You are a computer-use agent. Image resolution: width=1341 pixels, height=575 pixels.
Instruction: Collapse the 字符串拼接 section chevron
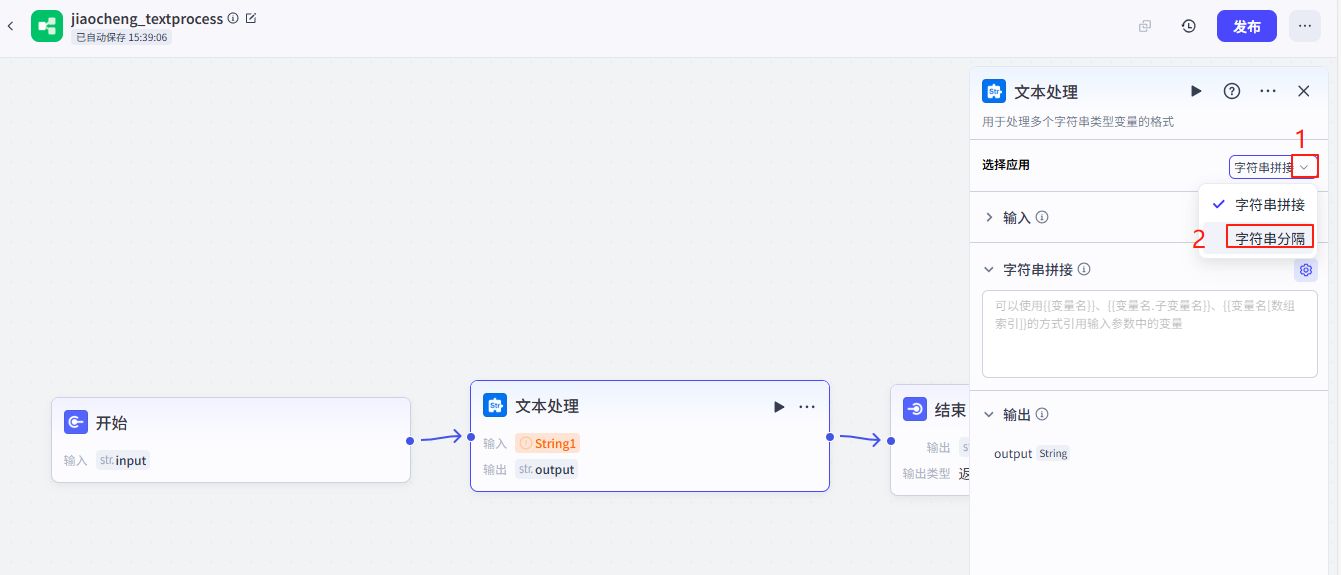click(989, 270)
